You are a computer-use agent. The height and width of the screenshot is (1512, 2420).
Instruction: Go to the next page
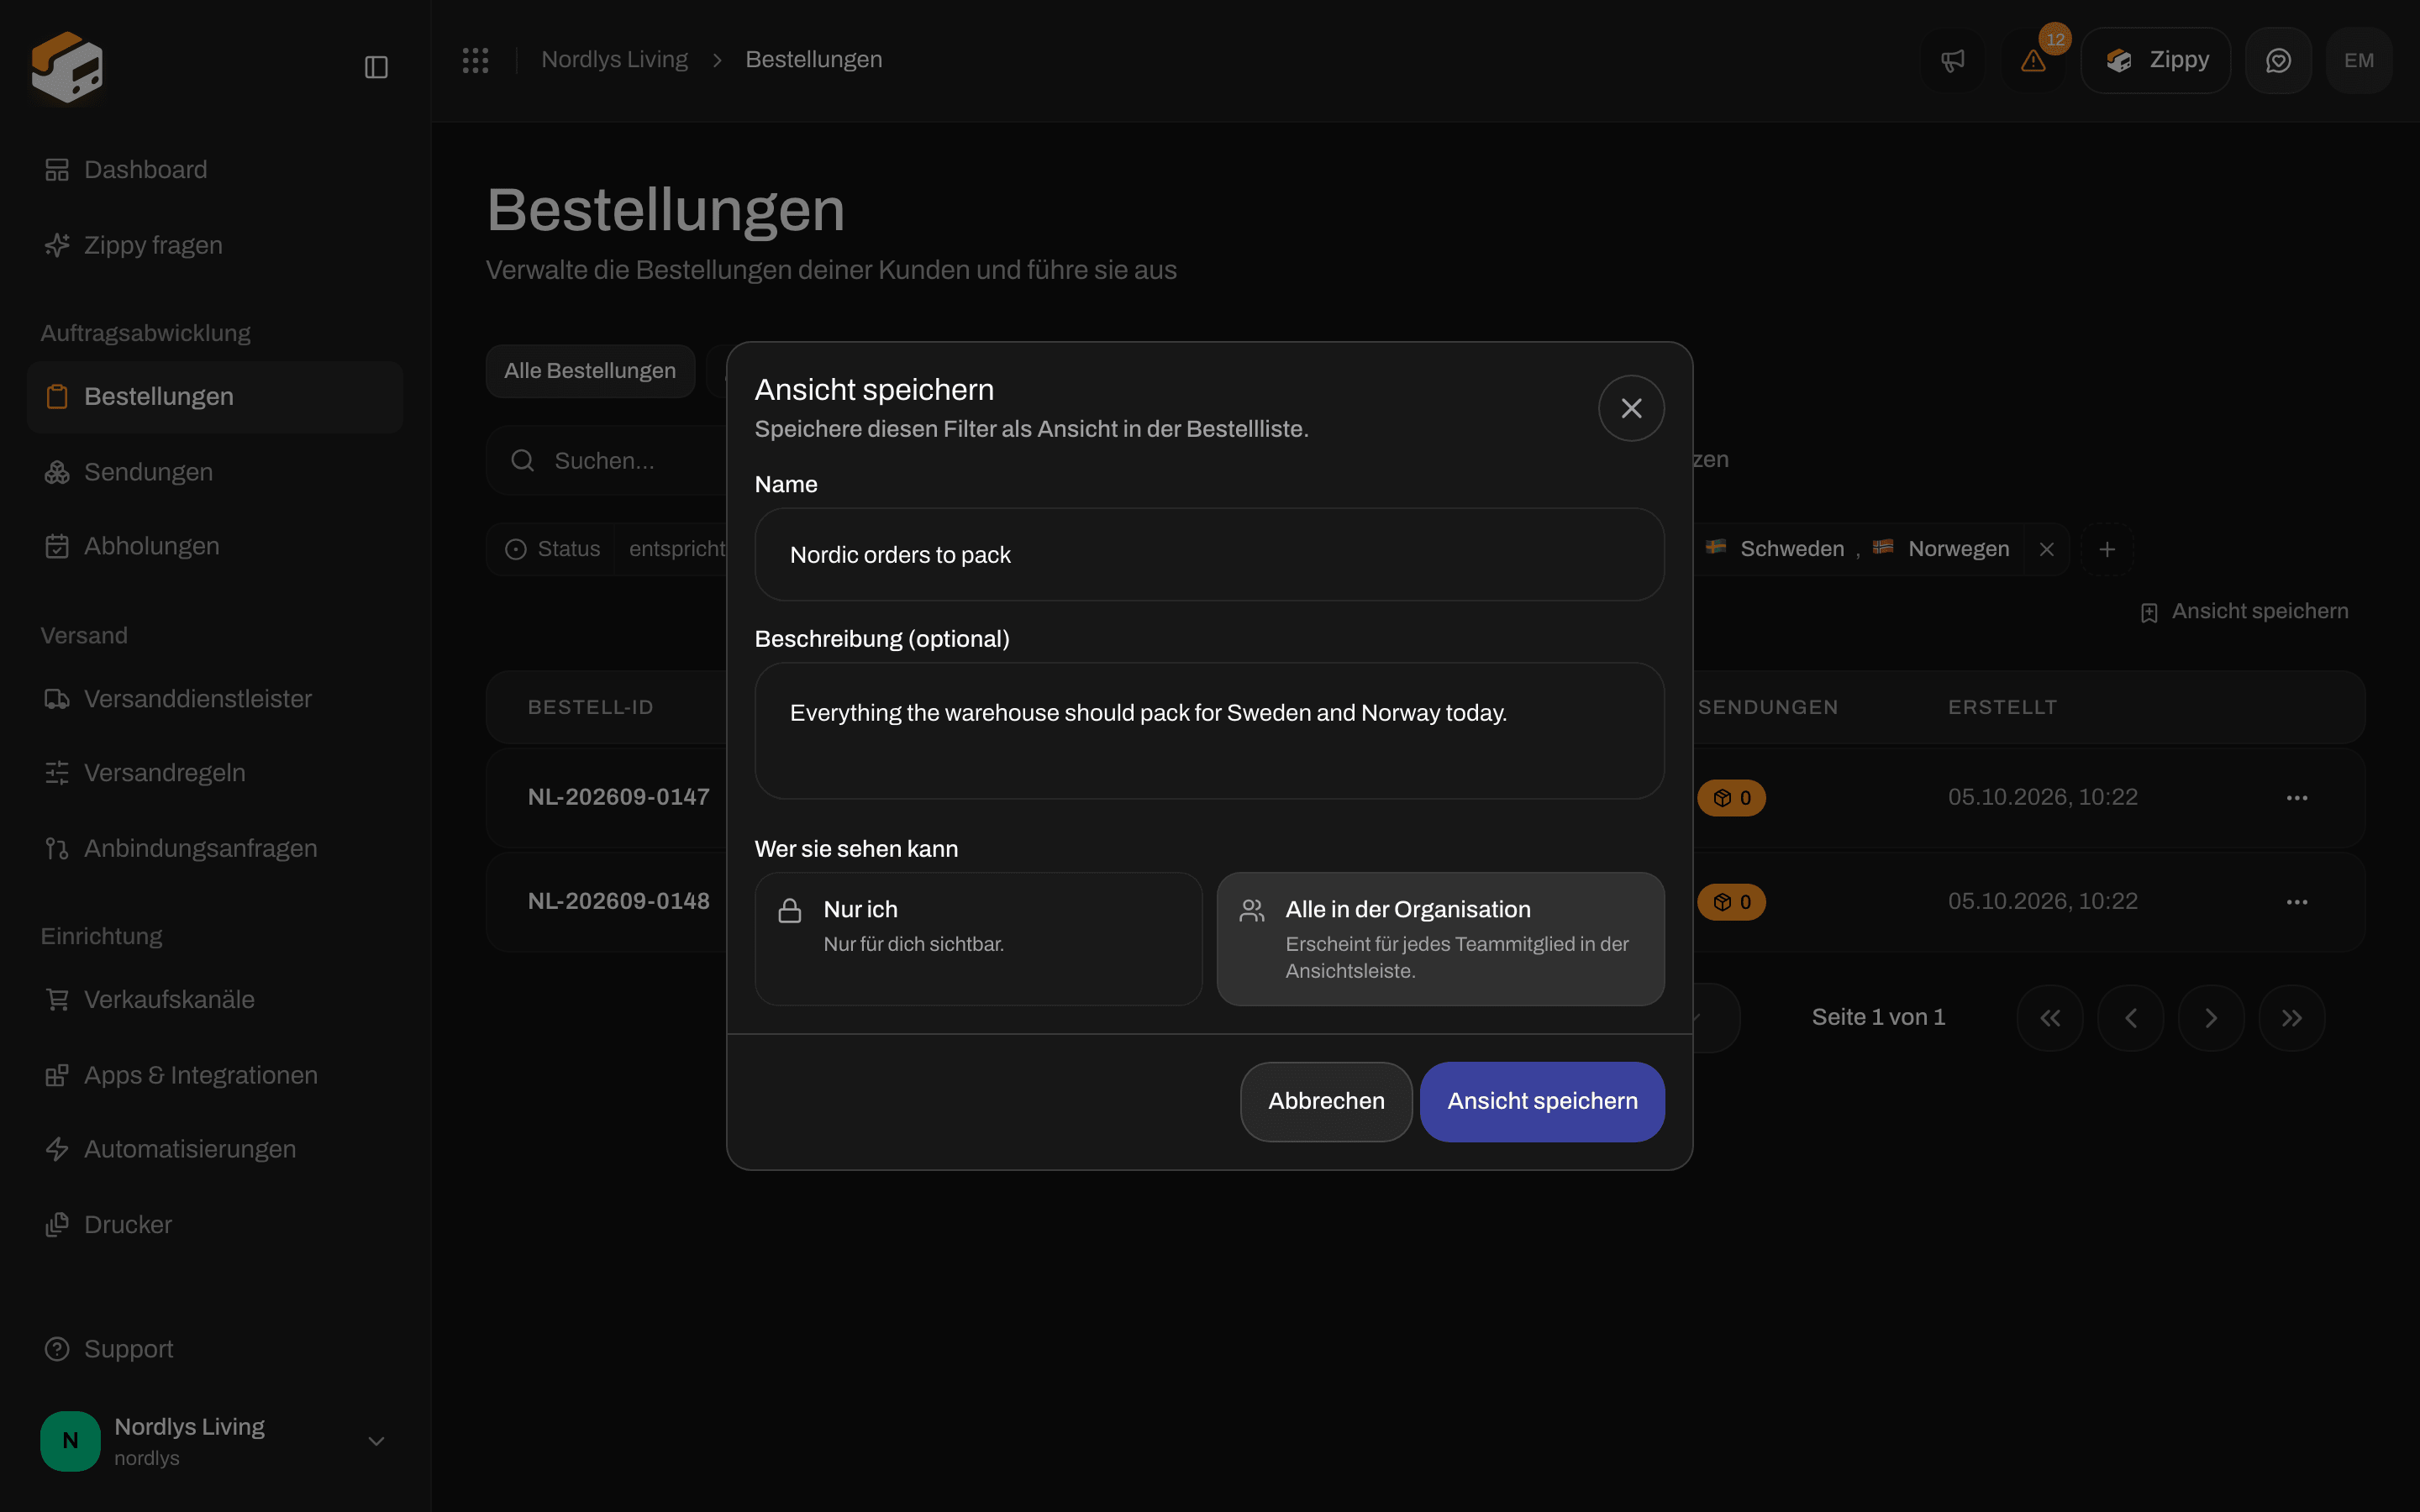2211,1018
